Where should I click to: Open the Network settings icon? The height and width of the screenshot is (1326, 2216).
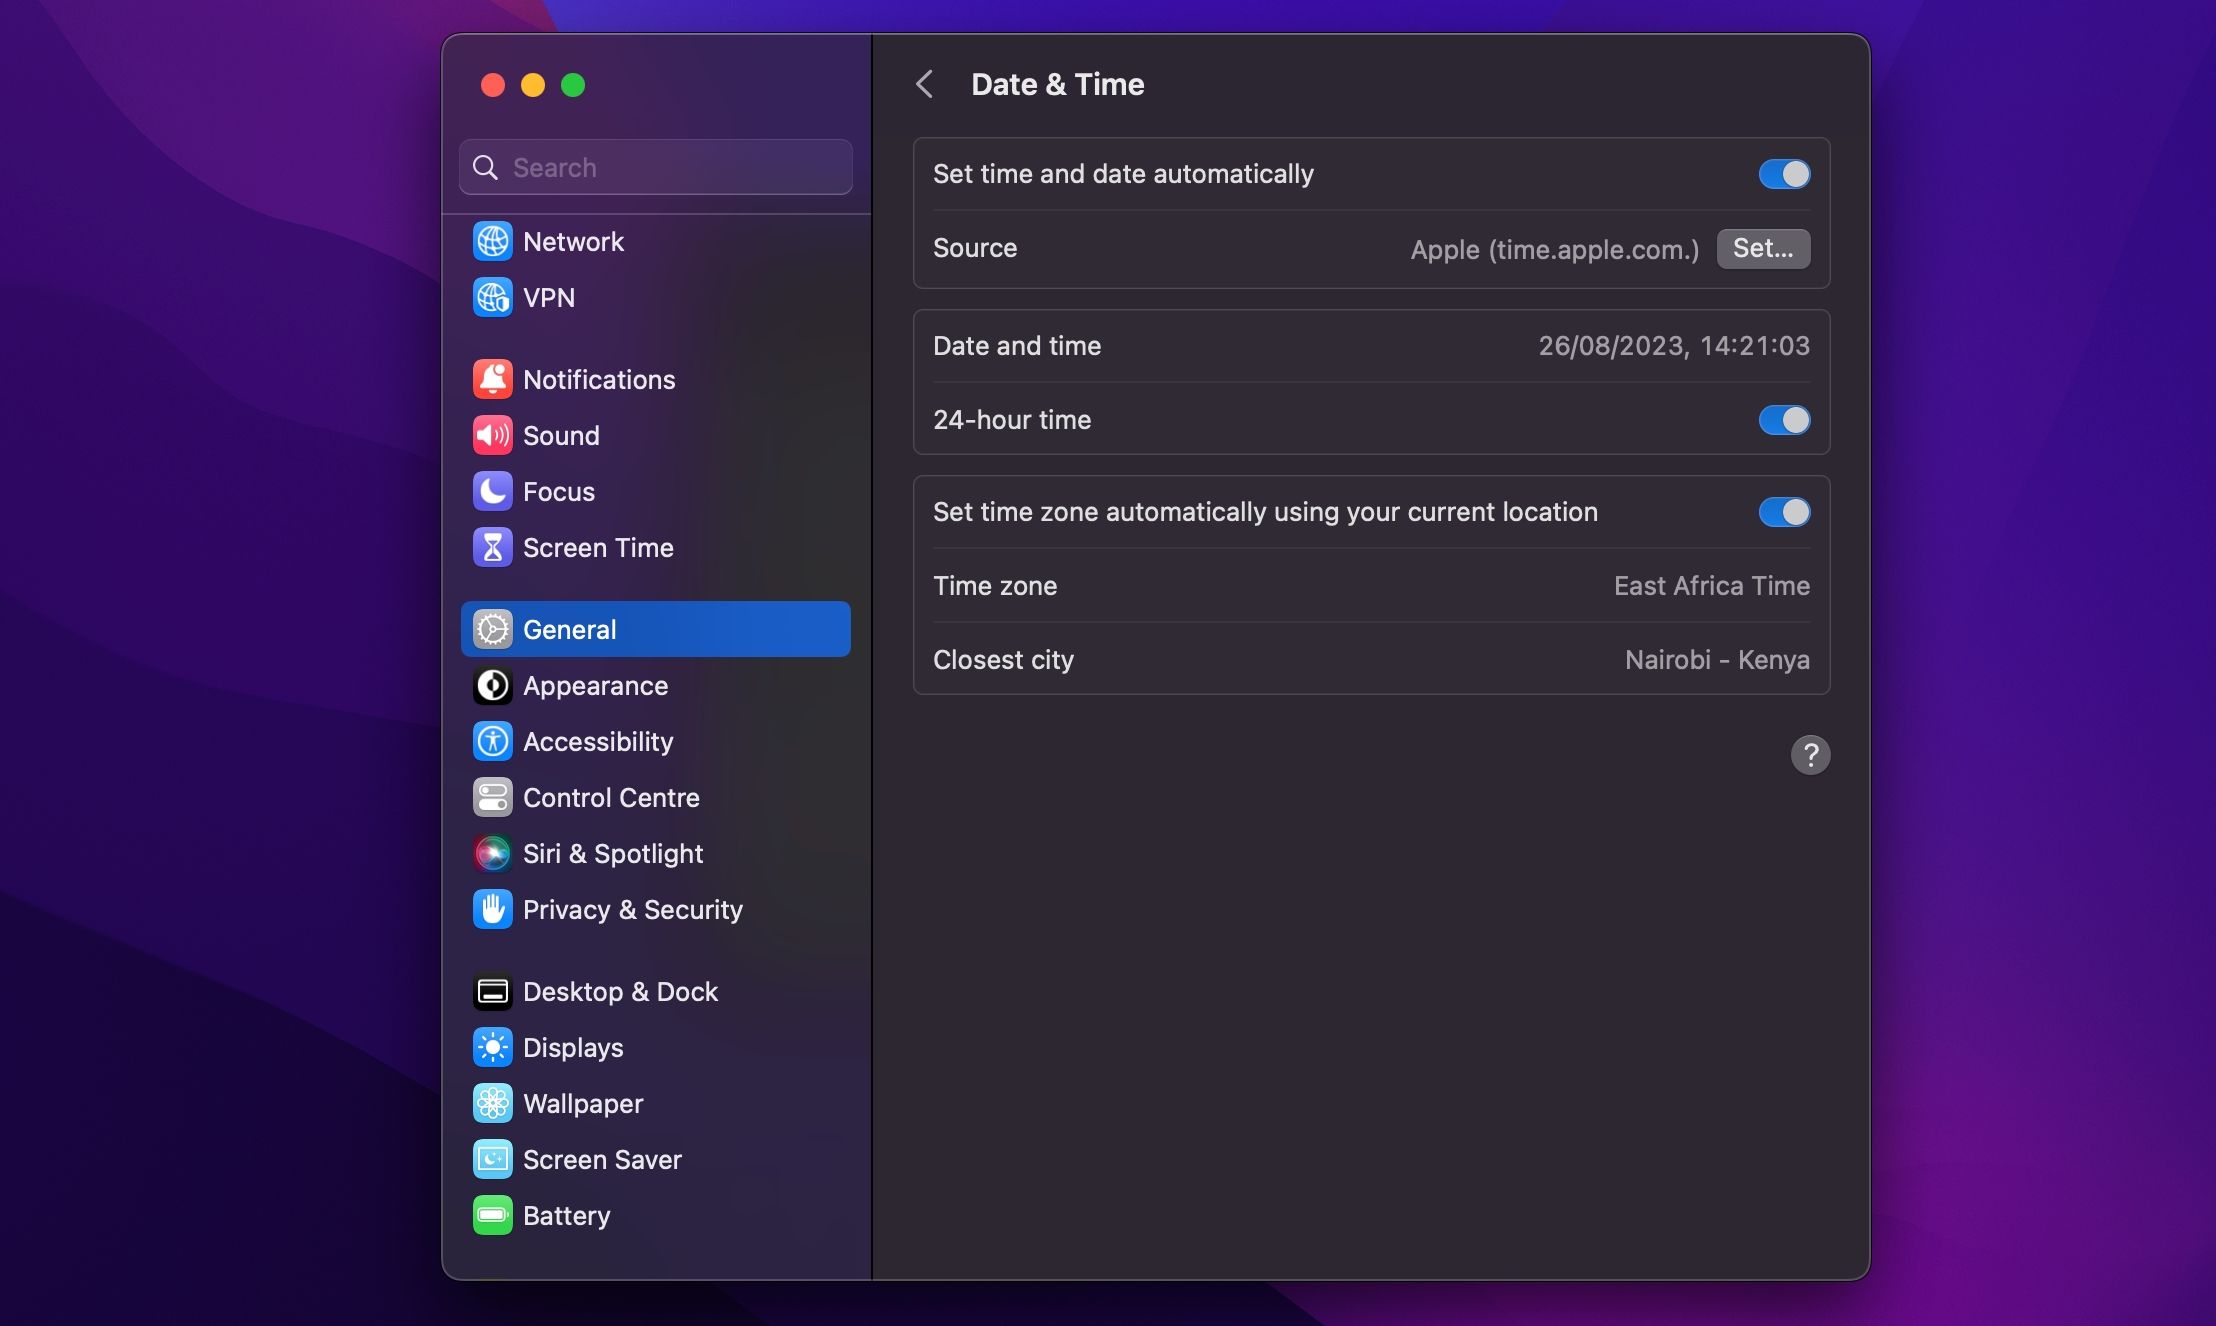[x=492, y=240]
